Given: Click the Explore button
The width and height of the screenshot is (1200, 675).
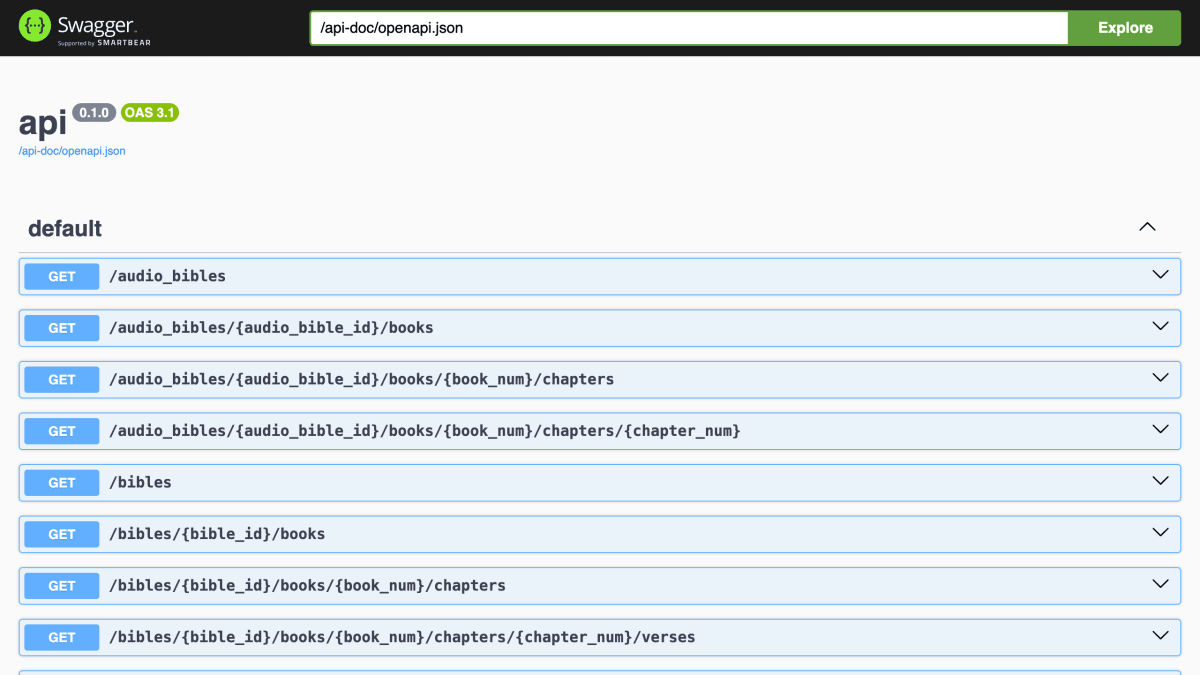Looking at the screenshot, I should tap(1125, 28).
